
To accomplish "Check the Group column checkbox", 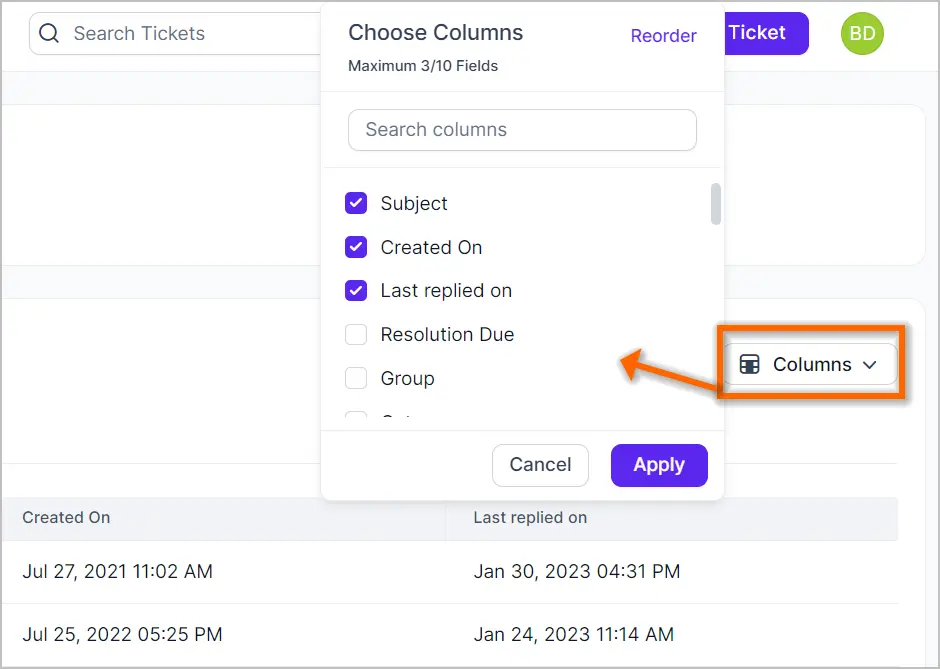I will click(x=356, y=378).
